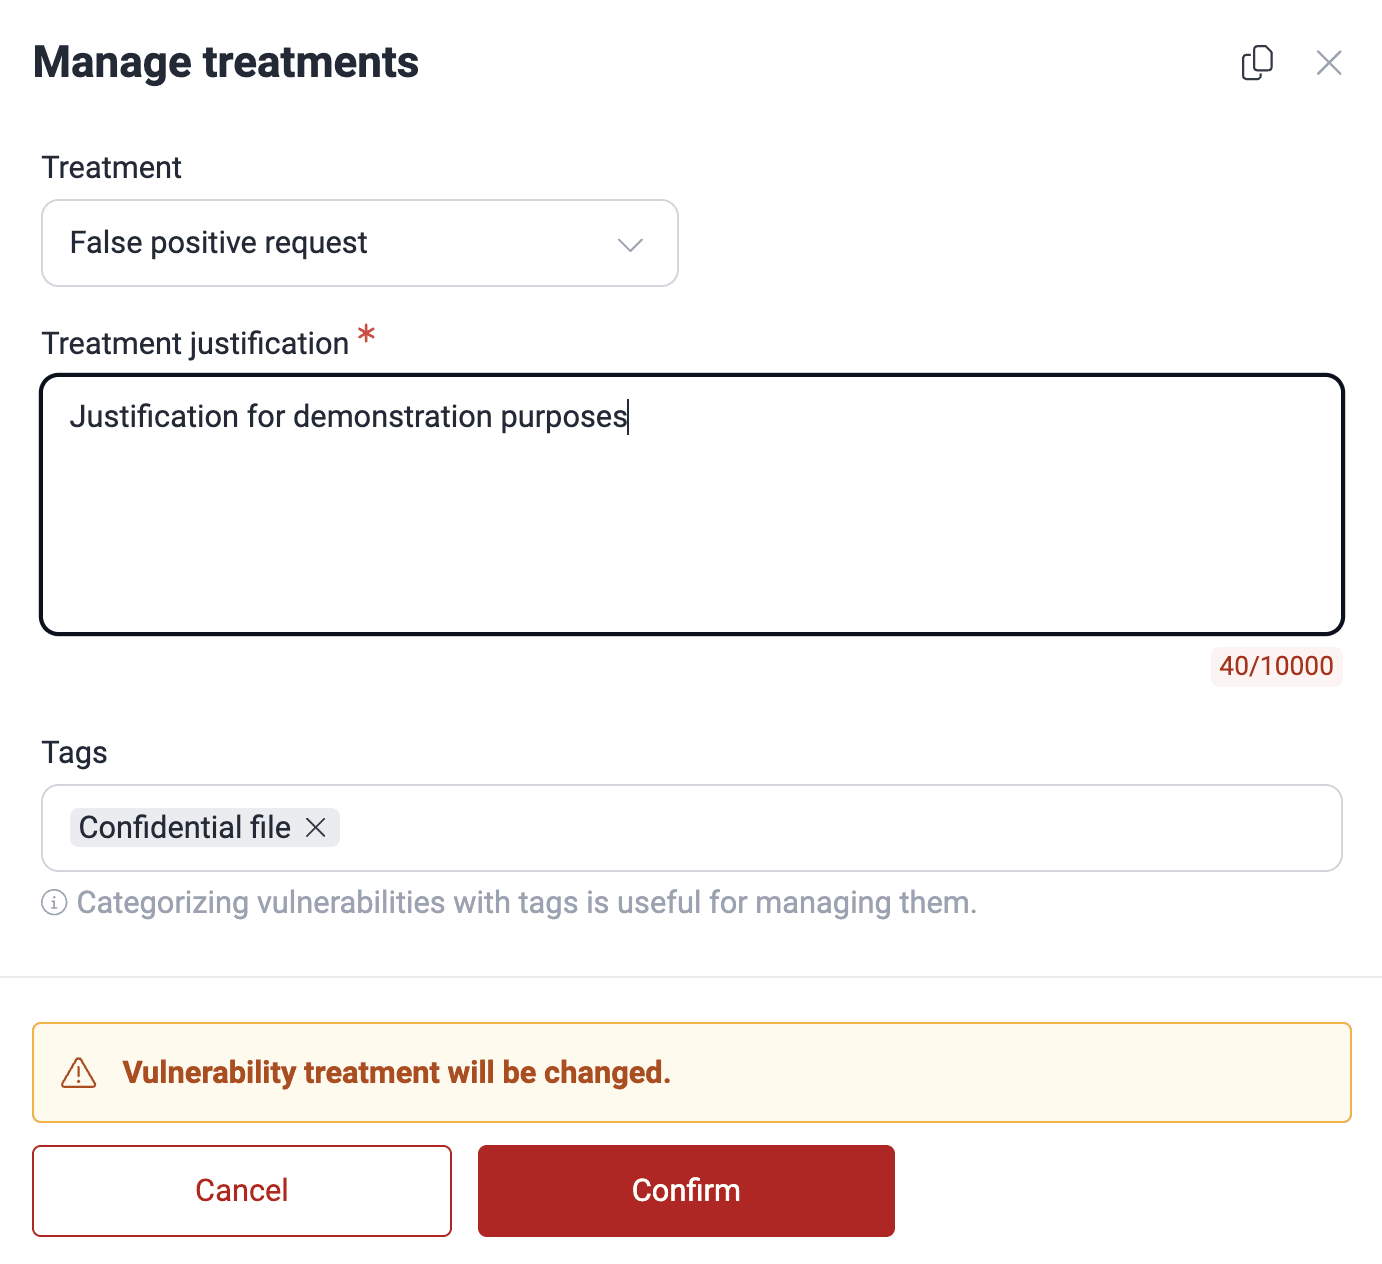1382x1264 pixels.
Task: Click the Manage treatments heading
Action: (x=227, y=61)
